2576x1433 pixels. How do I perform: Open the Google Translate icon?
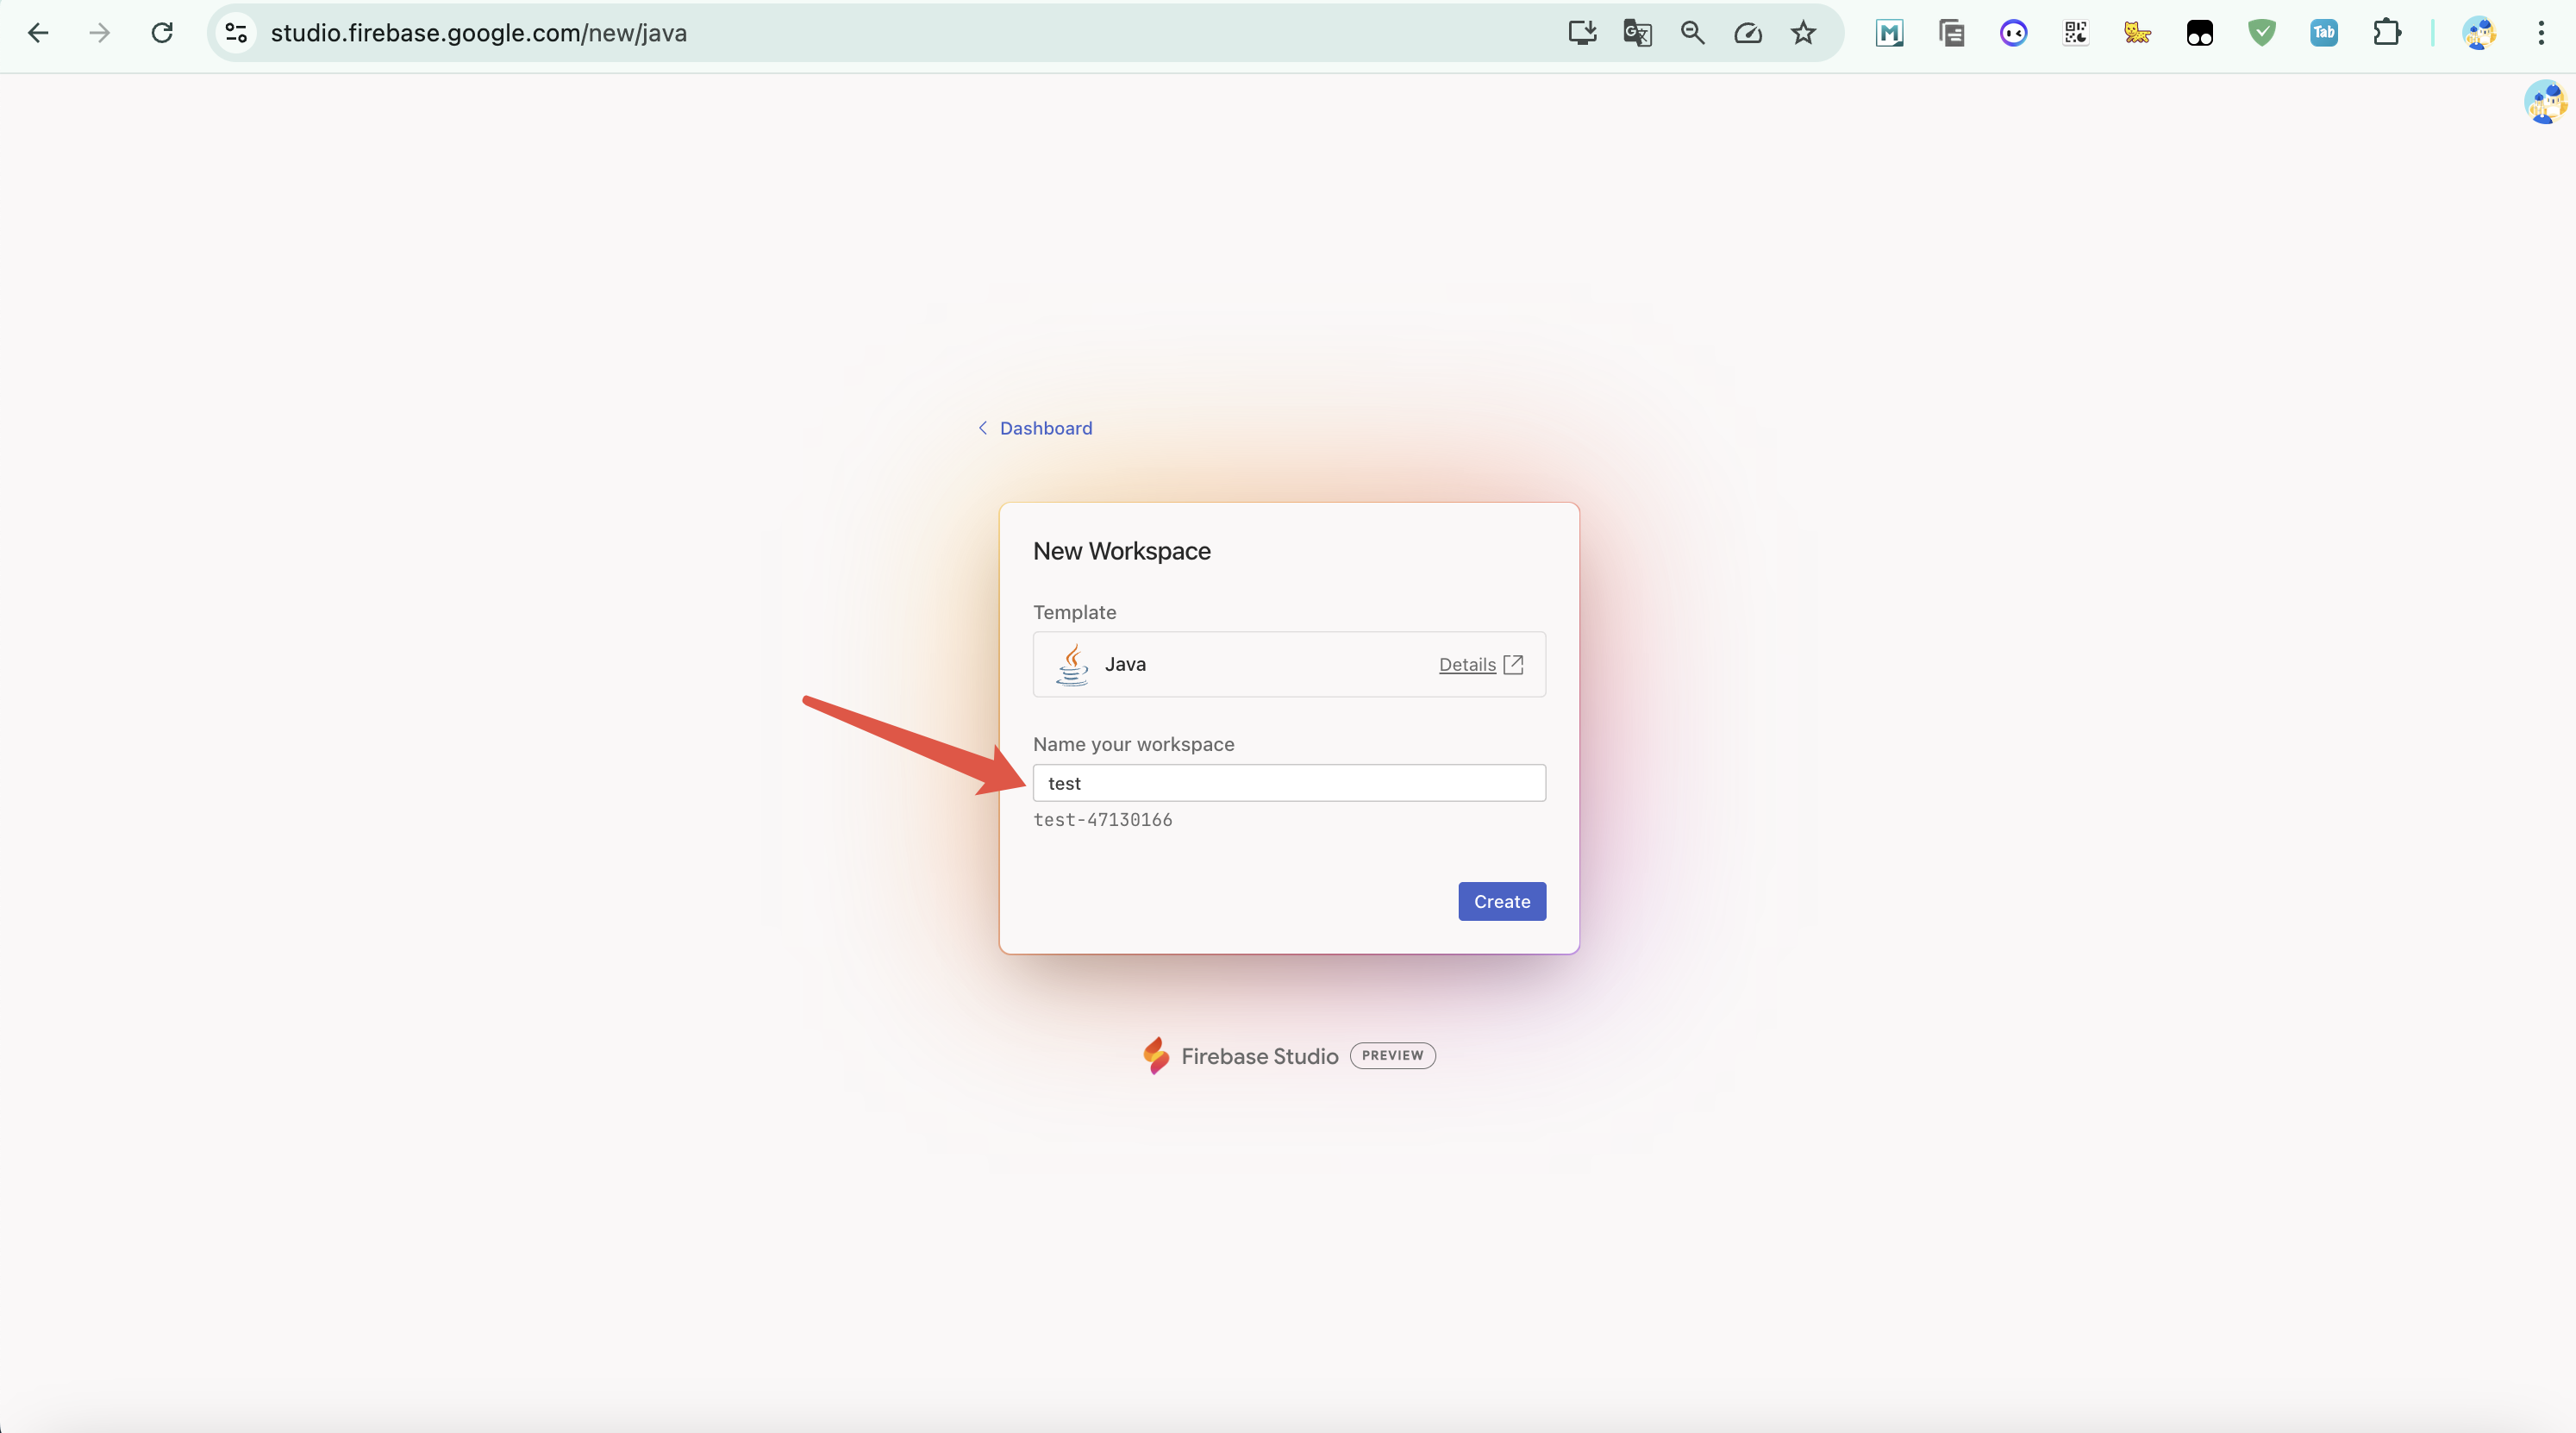pyautogui.click(x=1637, y=33)
